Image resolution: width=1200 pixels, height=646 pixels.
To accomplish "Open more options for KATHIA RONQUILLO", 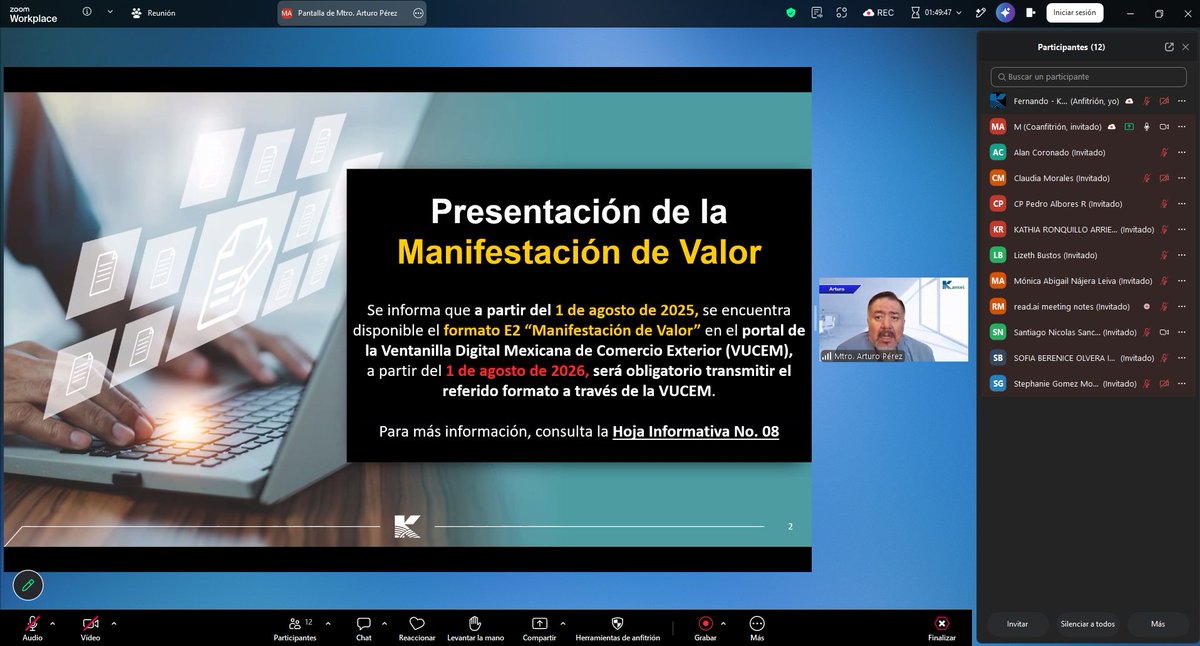I will [x=1181, y=229].
